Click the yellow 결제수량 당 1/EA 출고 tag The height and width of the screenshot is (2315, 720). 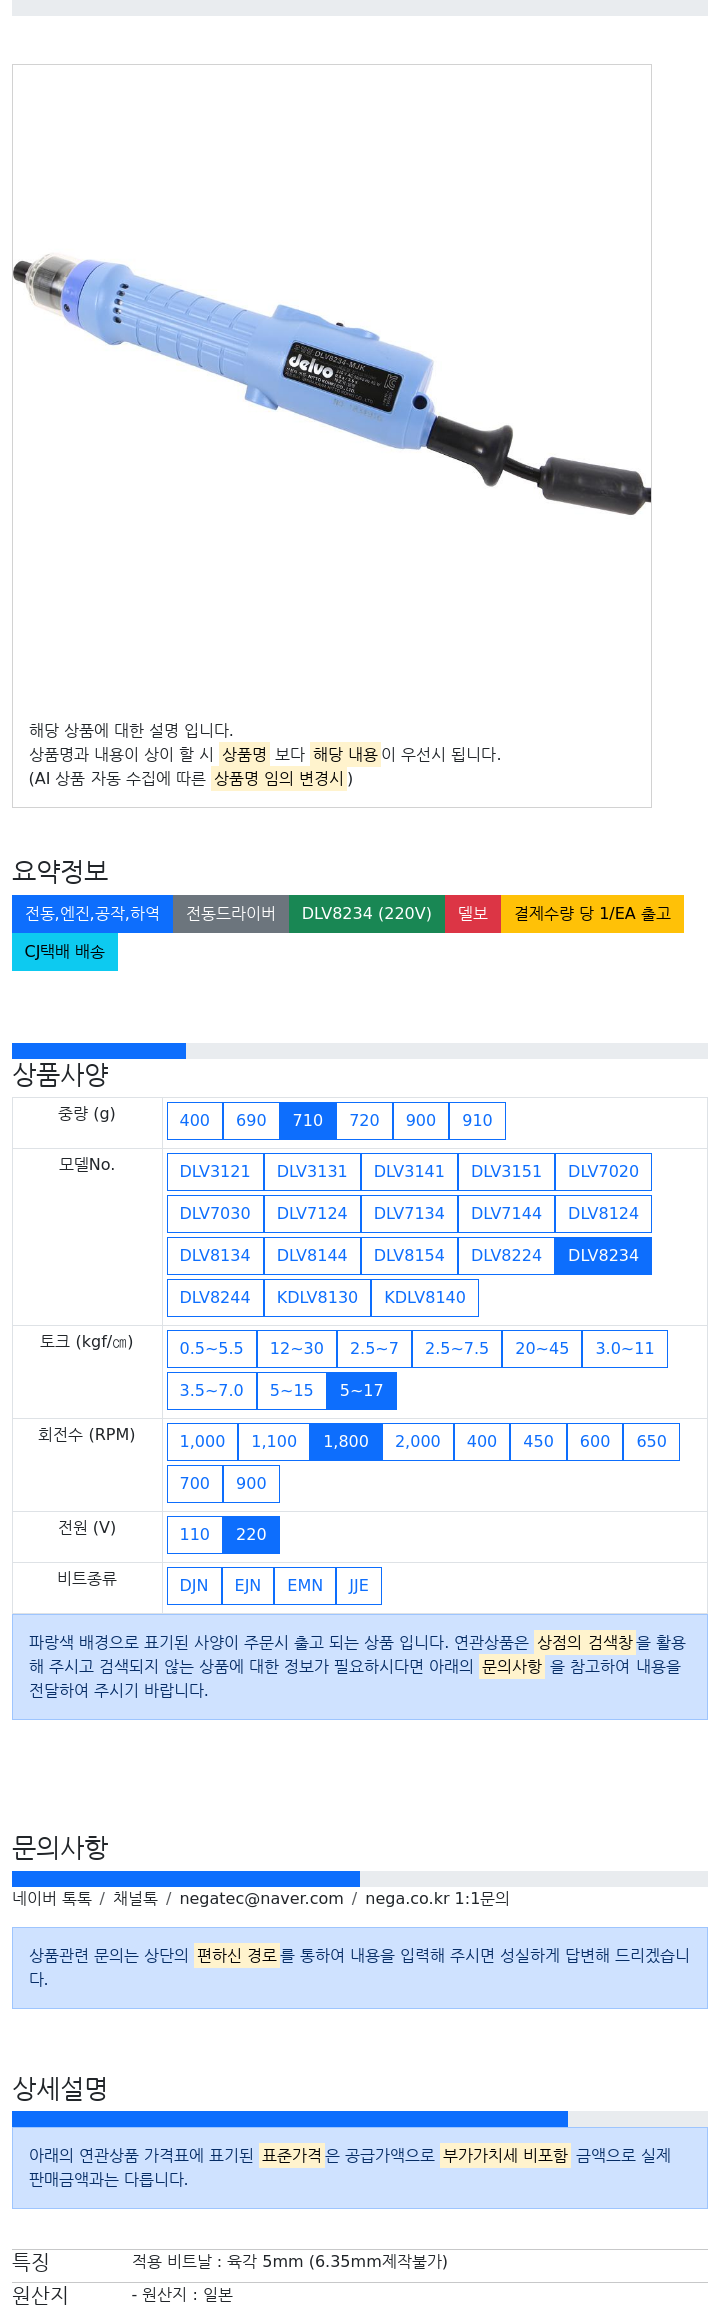pos(592,914)
